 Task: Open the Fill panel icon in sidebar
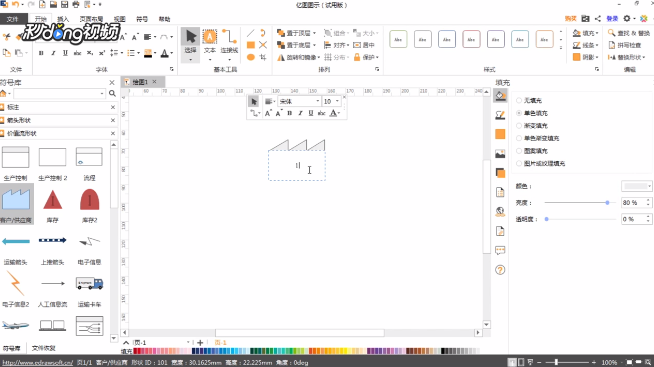coord(500,96)
